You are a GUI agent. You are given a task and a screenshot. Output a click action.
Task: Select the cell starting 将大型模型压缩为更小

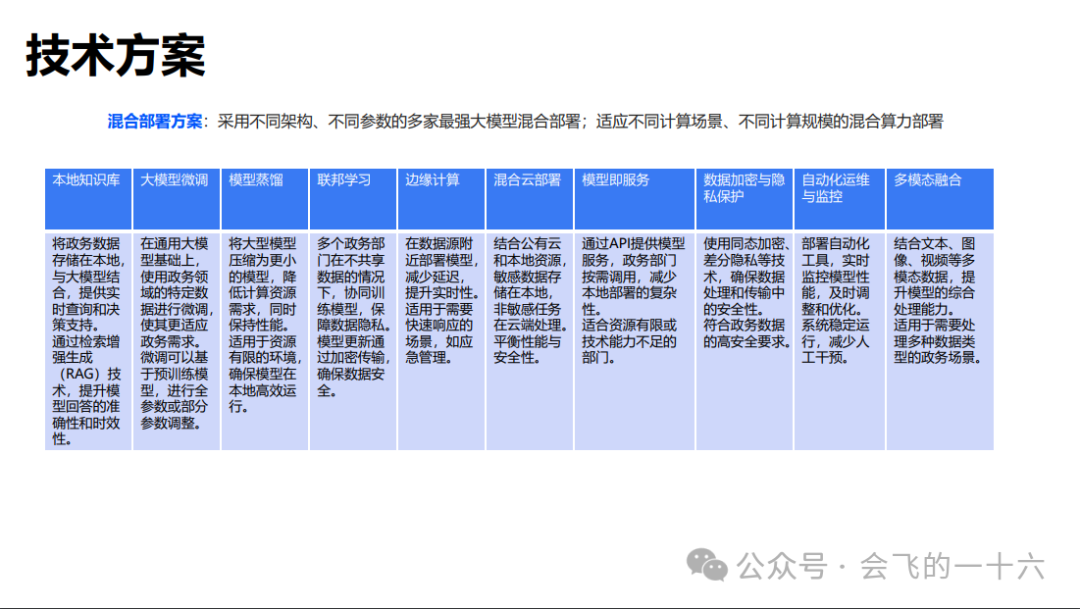(x=264, y=341)
